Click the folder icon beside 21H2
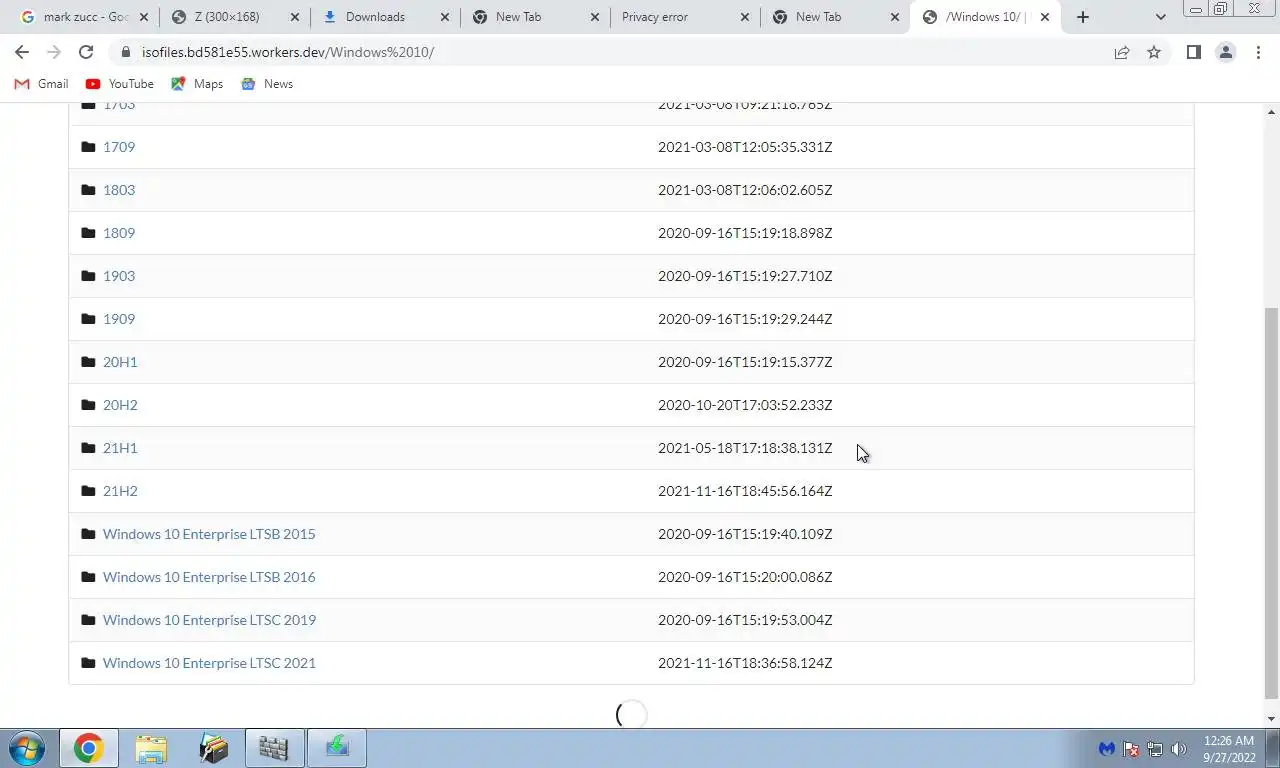1280x768 pixels. (x=88, y=491)
